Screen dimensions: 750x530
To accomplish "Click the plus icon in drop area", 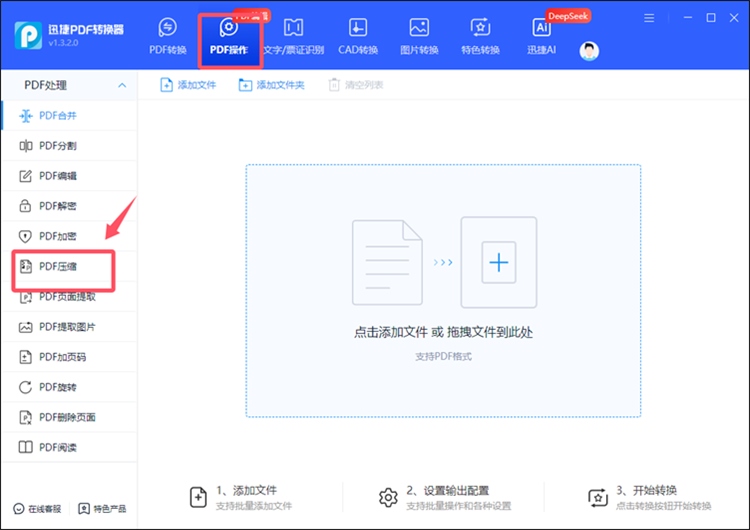I will click(498, 262).
